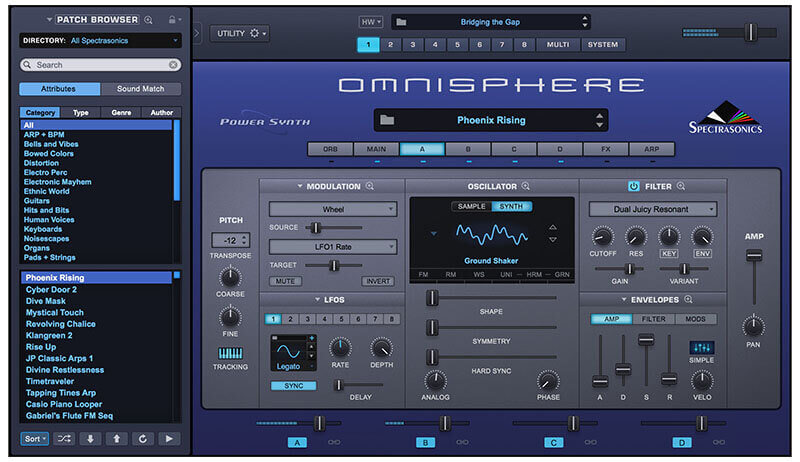Click the SYSTEM button
800x462 pixels.
(603, 44)
